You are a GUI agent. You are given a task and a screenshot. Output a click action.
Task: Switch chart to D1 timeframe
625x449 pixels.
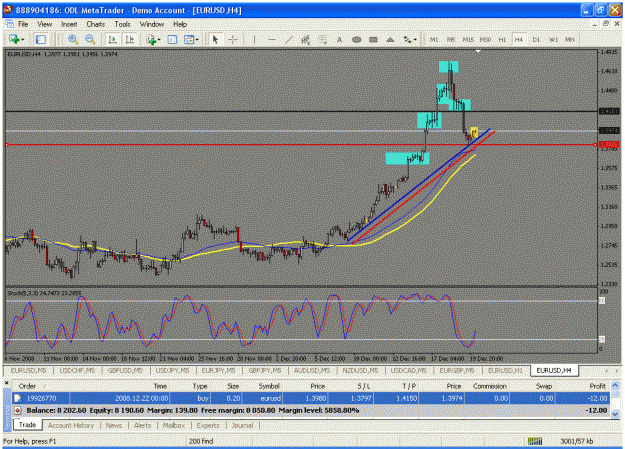536,39
